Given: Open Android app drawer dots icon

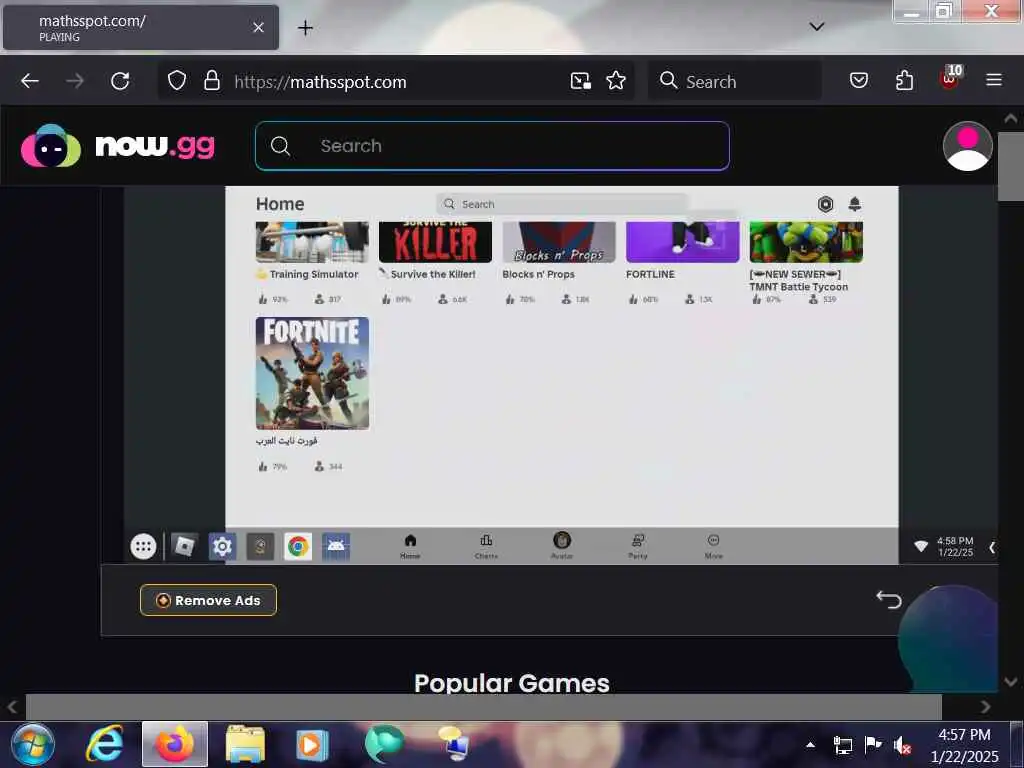Looking at the screenshot, I should [x=143, y=546].
